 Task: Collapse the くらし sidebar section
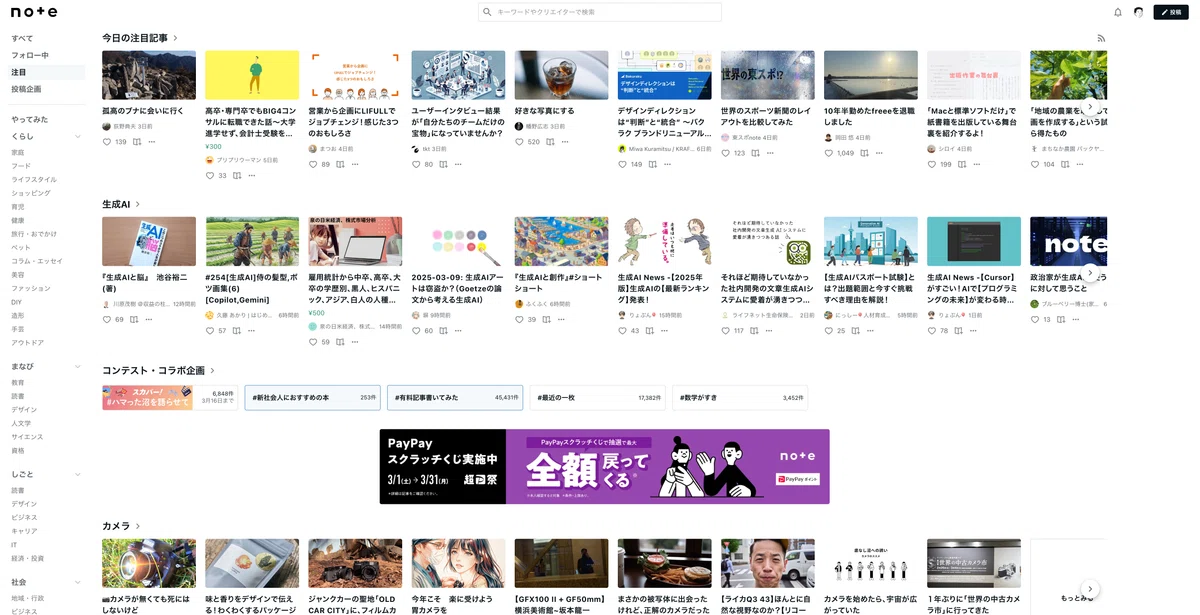(78, 136)
